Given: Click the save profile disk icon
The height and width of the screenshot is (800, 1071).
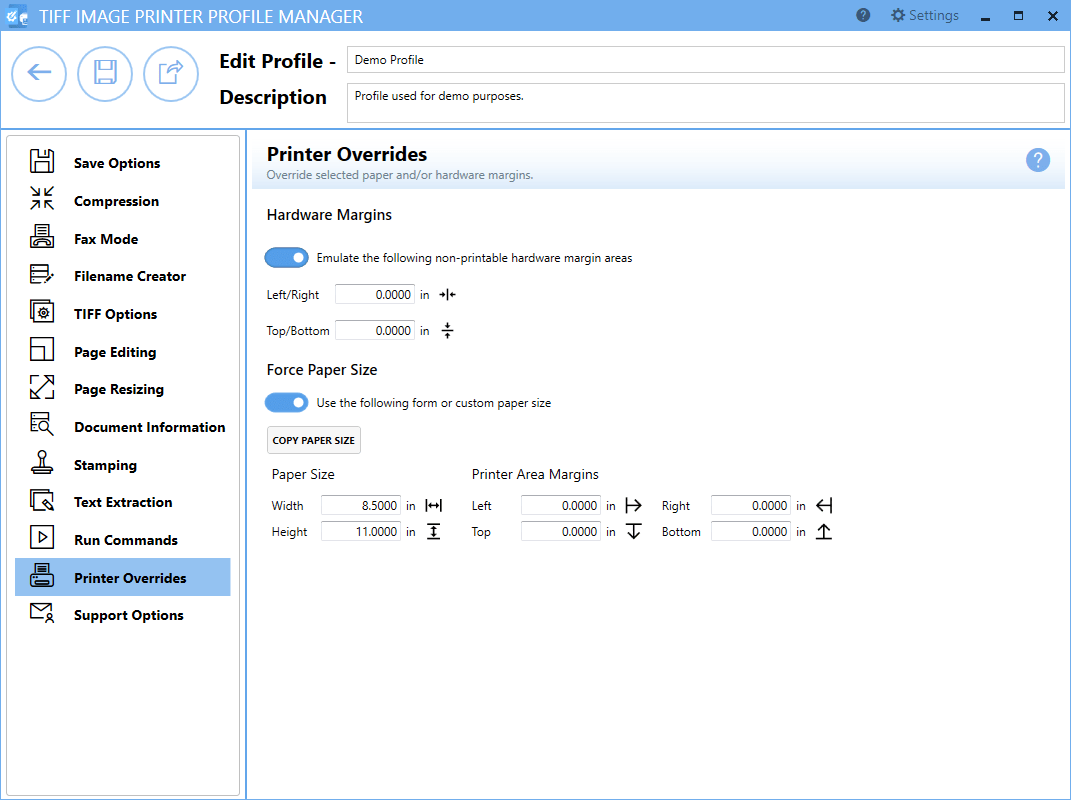Looking at the screenshot, I should coord(105,74).
